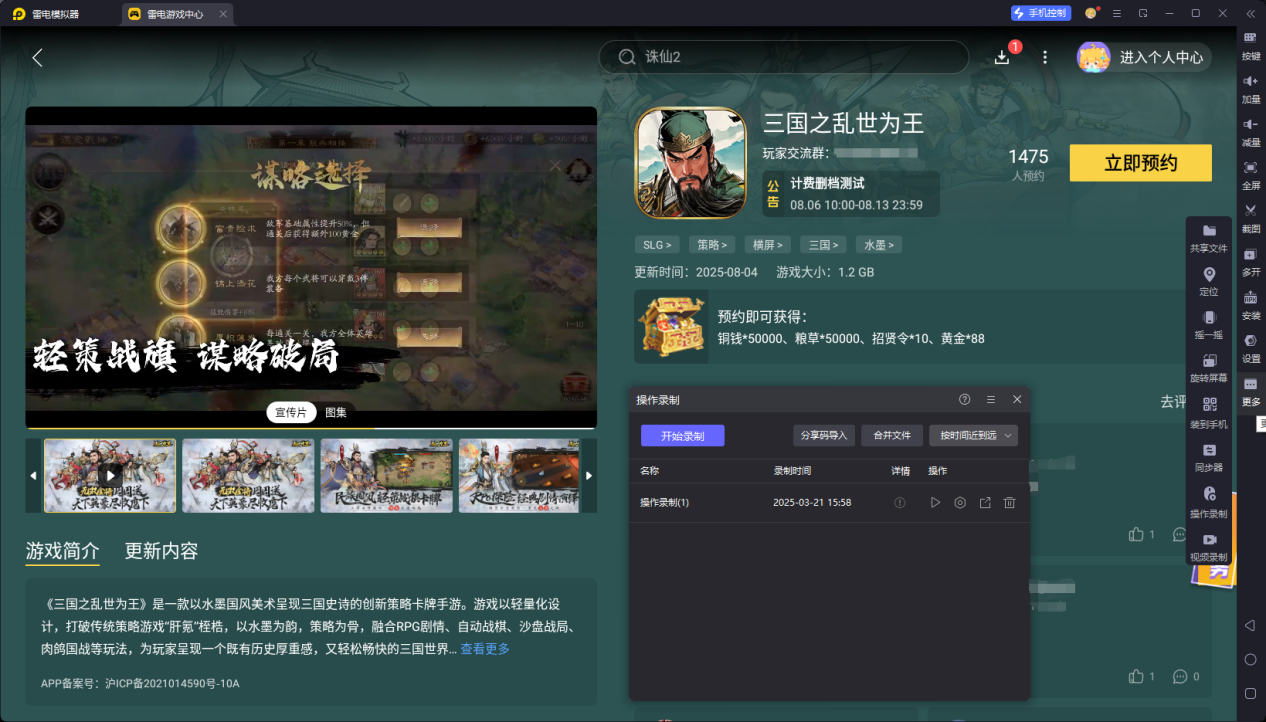Go back with the left arrow
1266x722 pixels.
point(38,57)
